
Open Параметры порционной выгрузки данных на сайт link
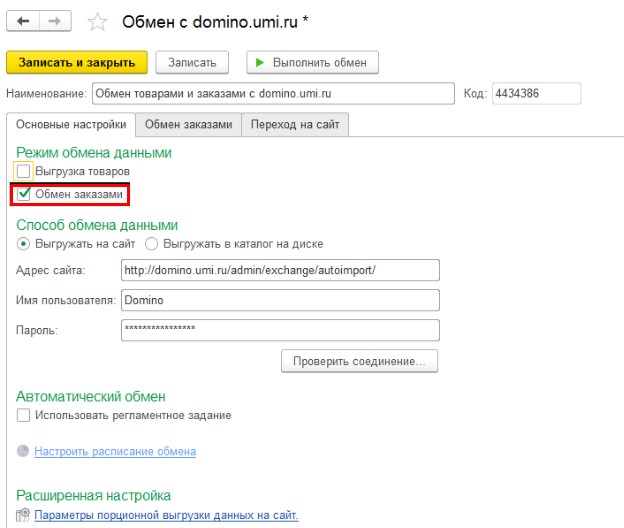[x=166, y=515]
